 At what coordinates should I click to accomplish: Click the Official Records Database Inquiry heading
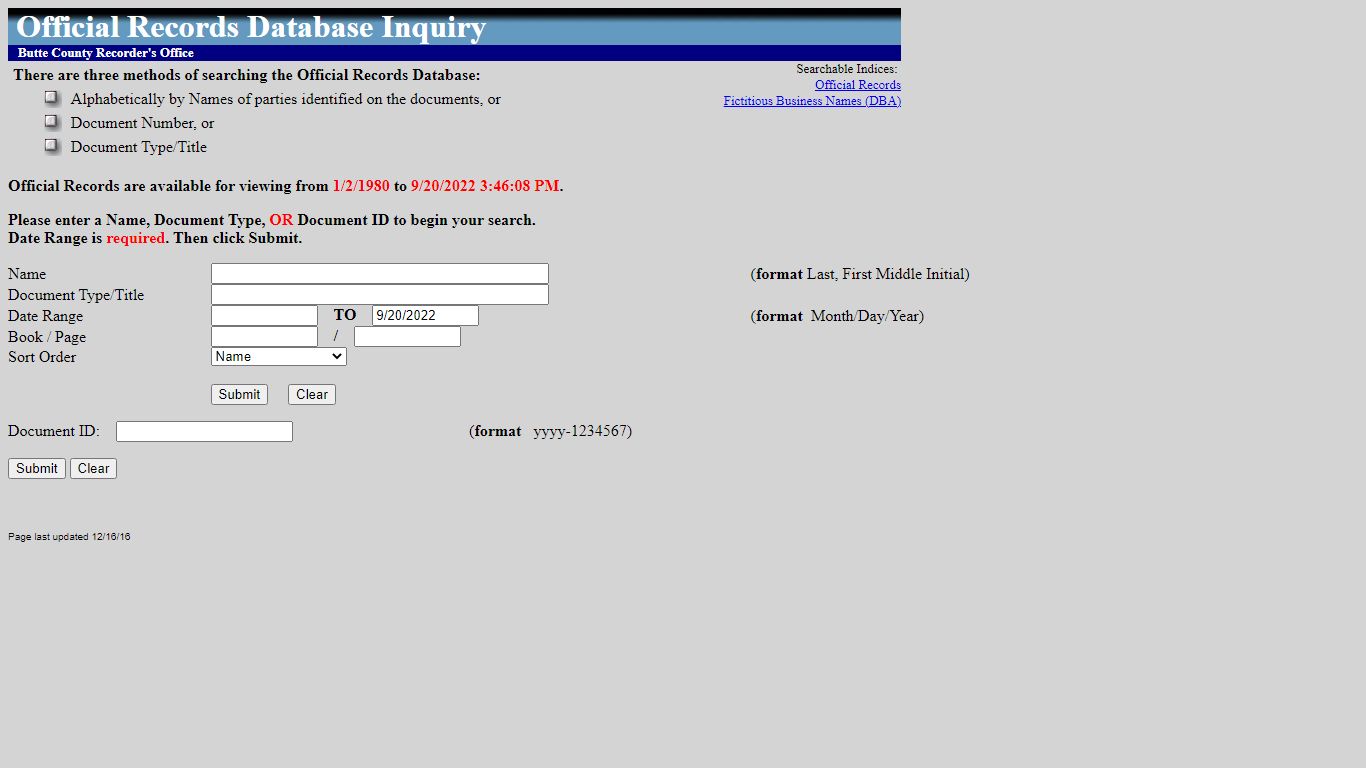pyautogui.click(x=252, y=27)
